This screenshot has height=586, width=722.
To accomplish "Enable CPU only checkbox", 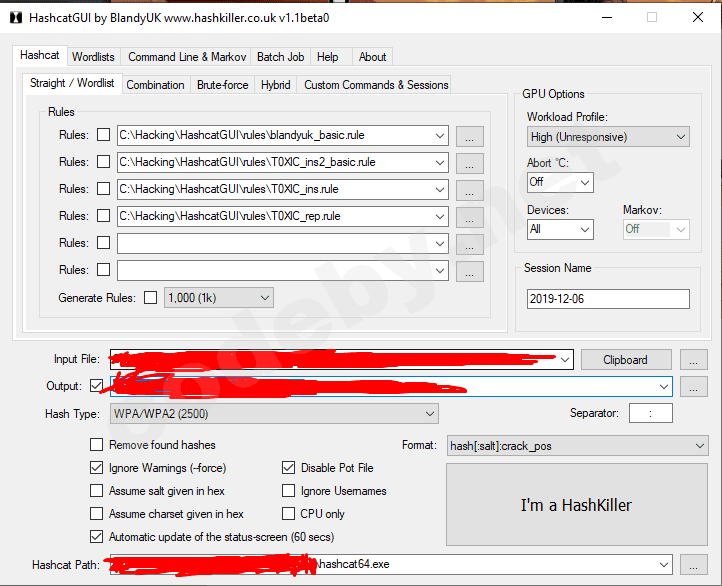I will (x=288, y=513).
